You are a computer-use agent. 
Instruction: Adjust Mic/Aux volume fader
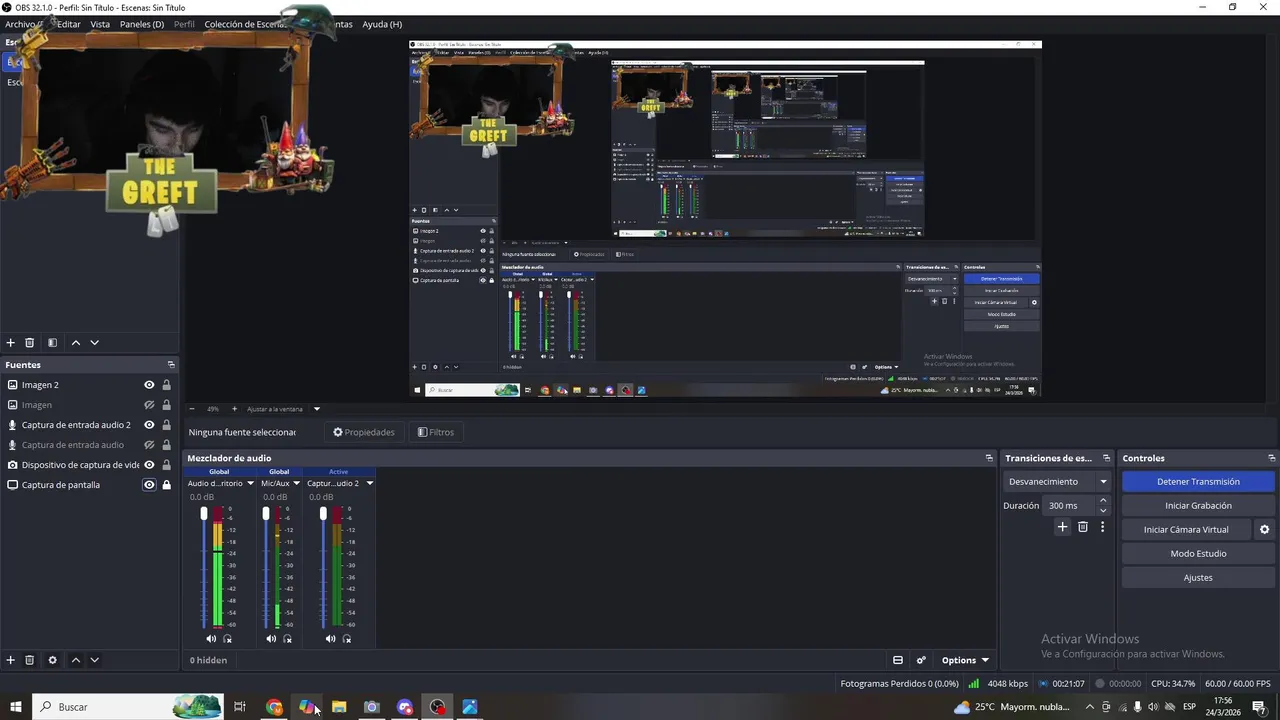(266, 513)
